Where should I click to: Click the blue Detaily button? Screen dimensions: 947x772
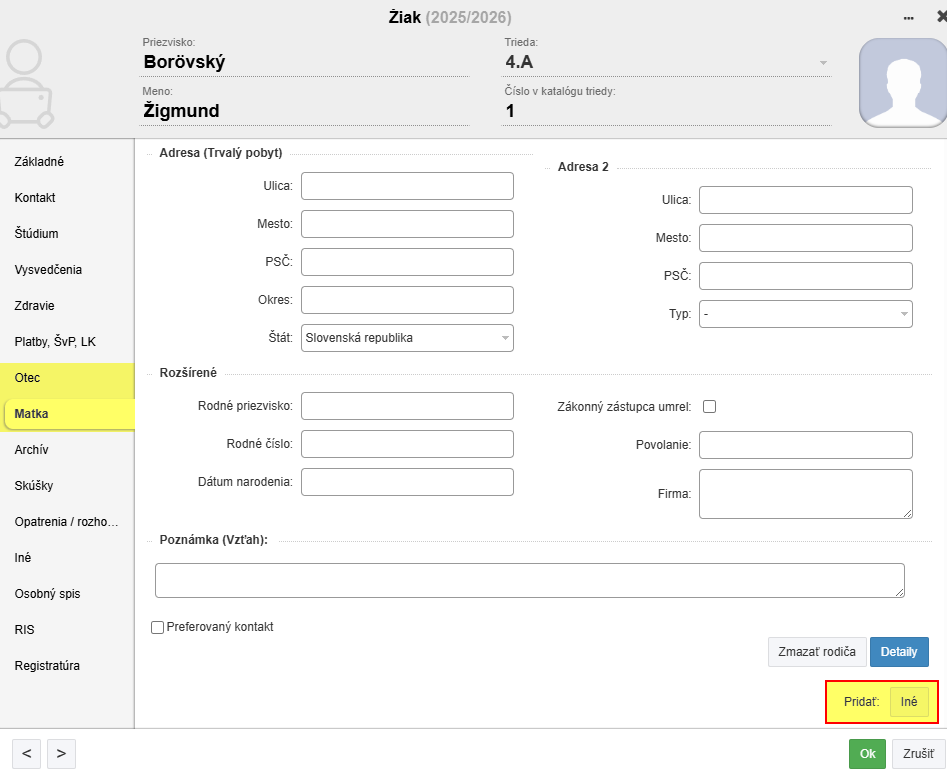tap(898, 652)
